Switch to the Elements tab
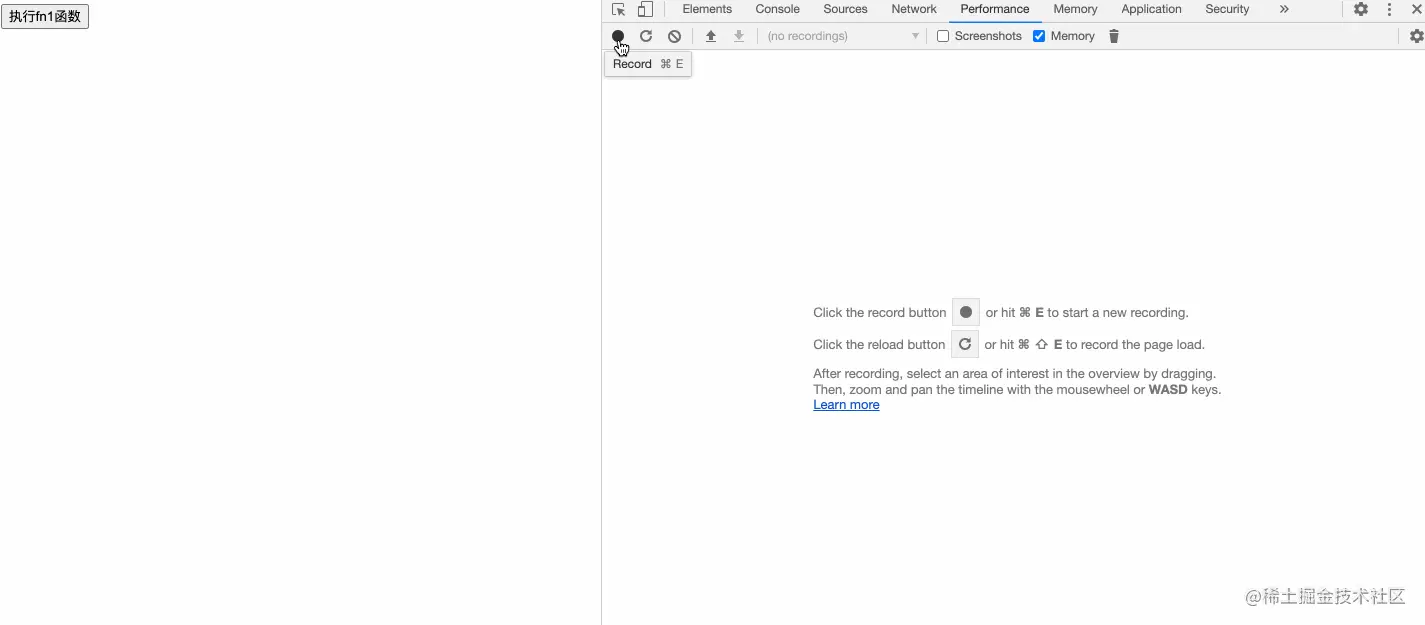 coord(707,9)
